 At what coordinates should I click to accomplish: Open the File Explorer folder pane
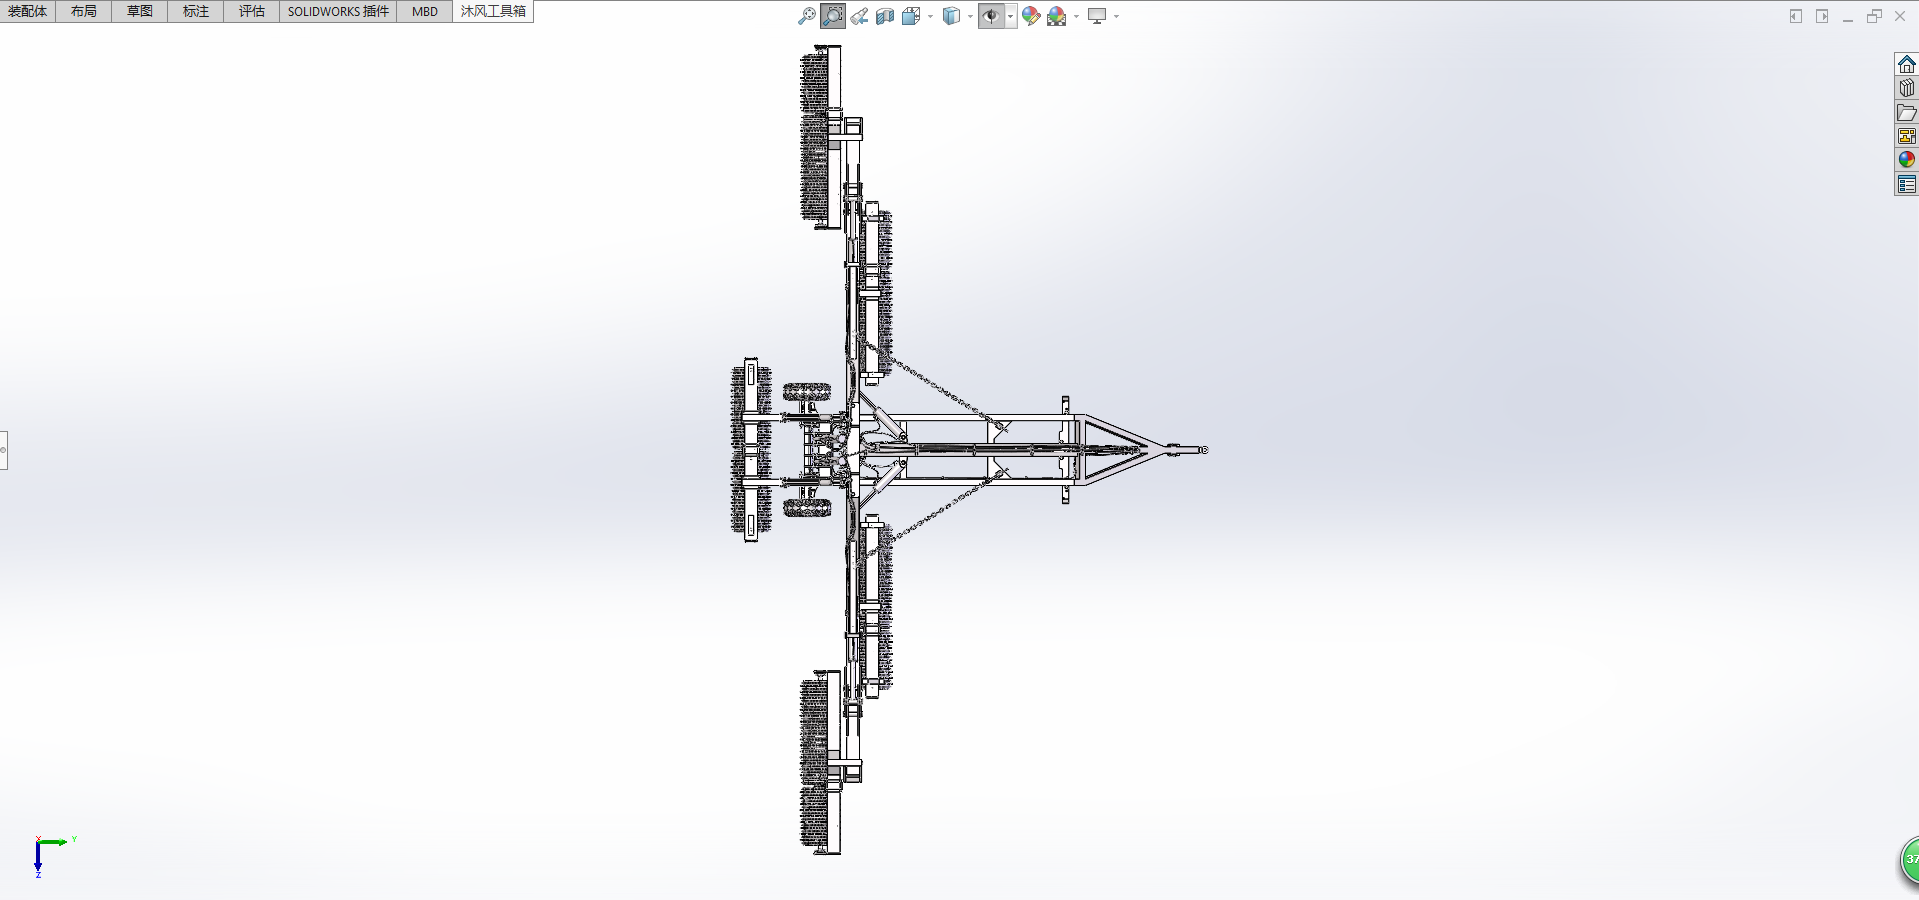[1907, 112]
